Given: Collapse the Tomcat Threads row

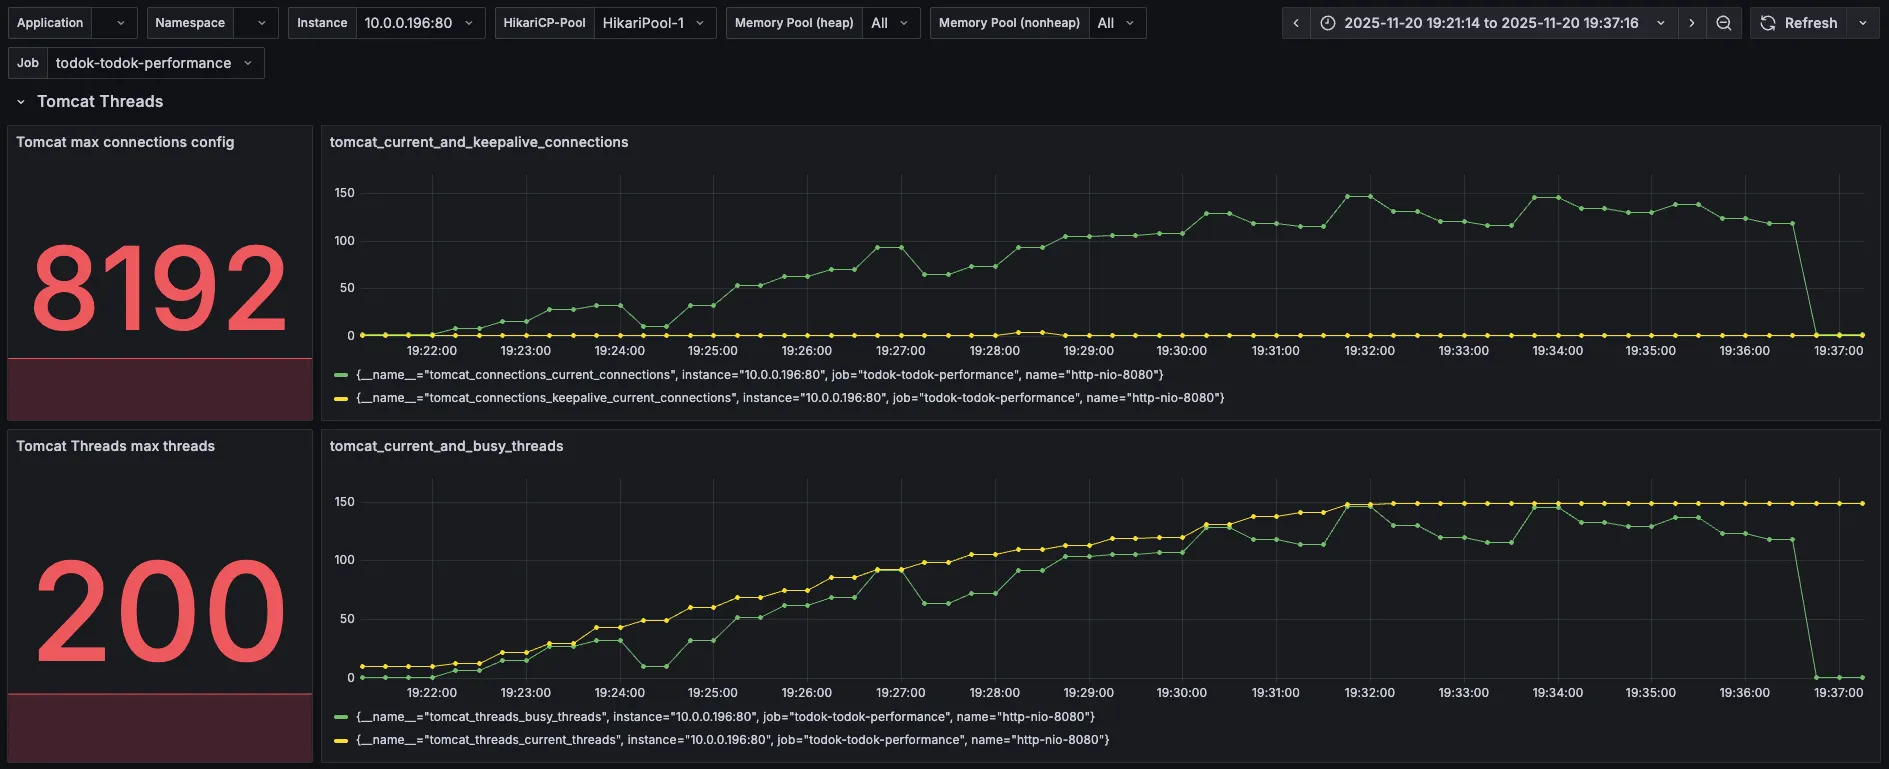Looking at the screenshot, I should pos(20,102).
